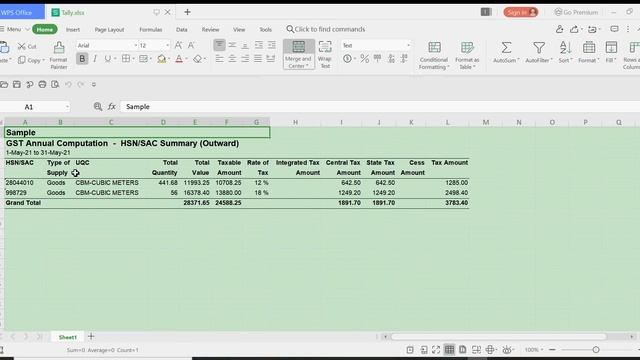Viewport: 640px width, 360px height.
Task: Expand underline style dropdown arrow
Action: pos(115,59)
